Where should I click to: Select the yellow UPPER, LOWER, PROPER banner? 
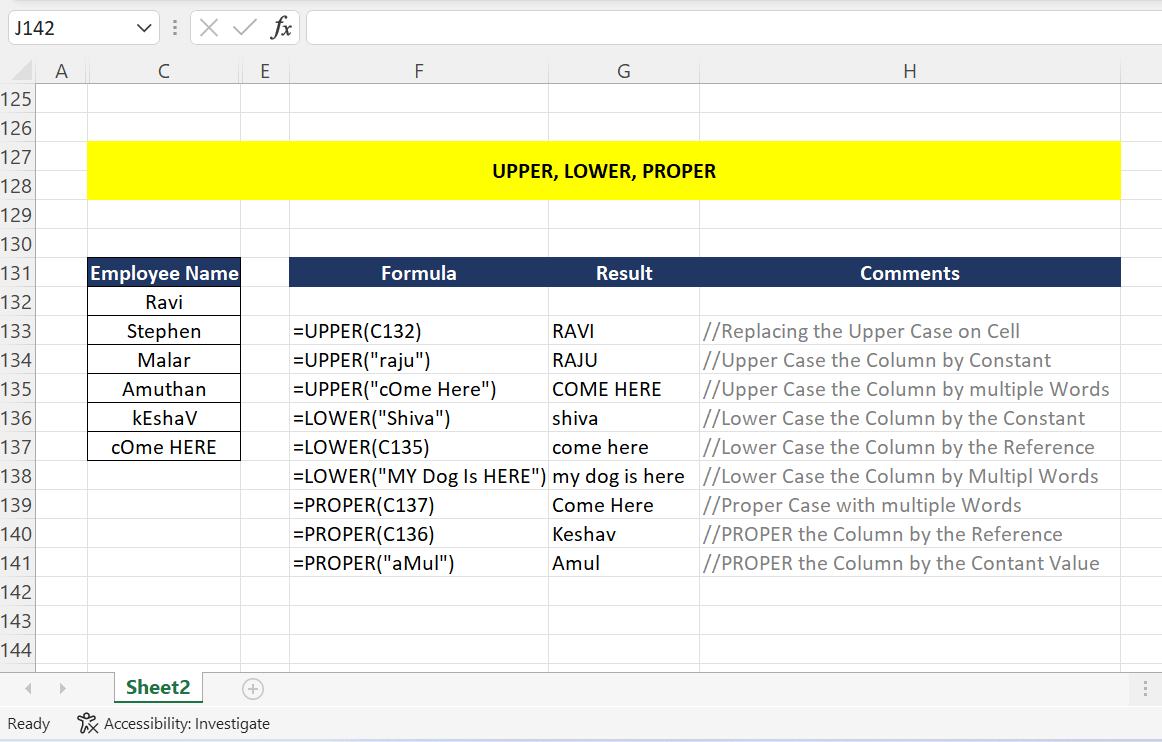604,170
